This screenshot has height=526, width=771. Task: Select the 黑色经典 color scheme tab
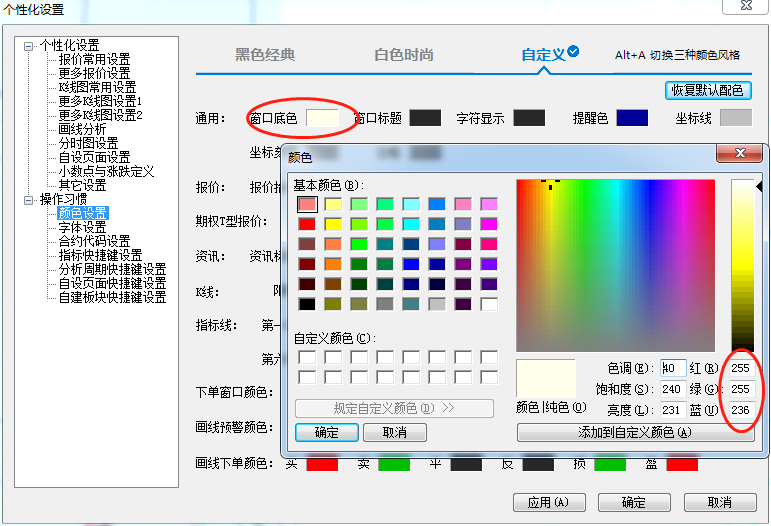click(x=265, y=55)
